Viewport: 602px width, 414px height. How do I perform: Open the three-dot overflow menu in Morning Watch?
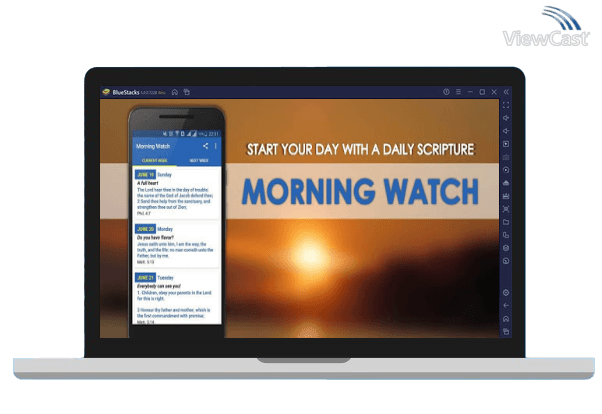click(216, 146)
